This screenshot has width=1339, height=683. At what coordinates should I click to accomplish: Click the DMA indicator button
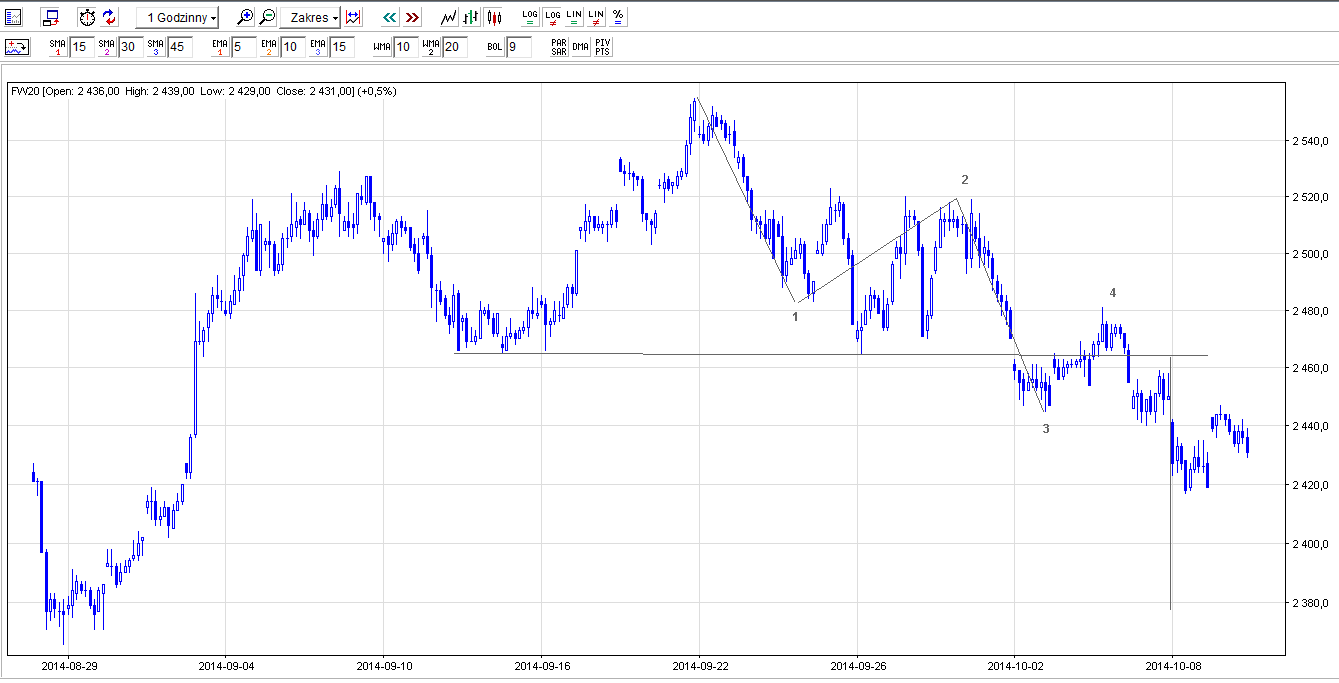(x=580, y=47)
